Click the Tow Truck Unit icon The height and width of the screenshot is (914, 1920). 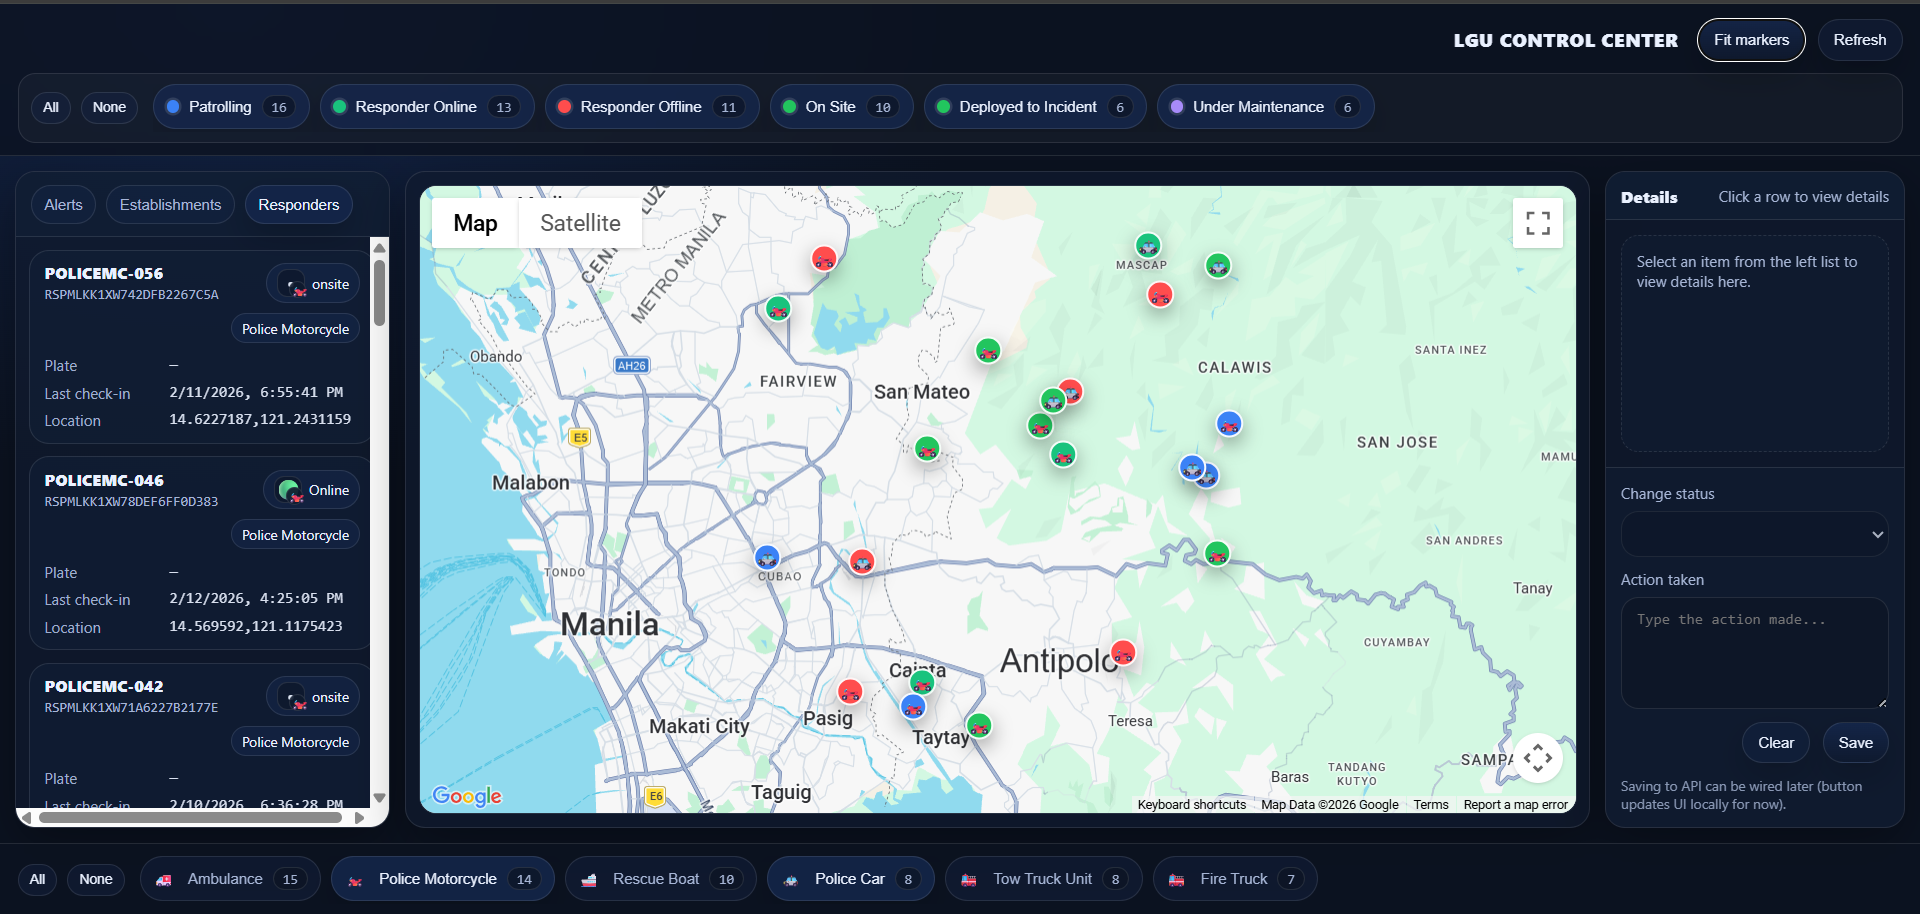coord(969,880)
